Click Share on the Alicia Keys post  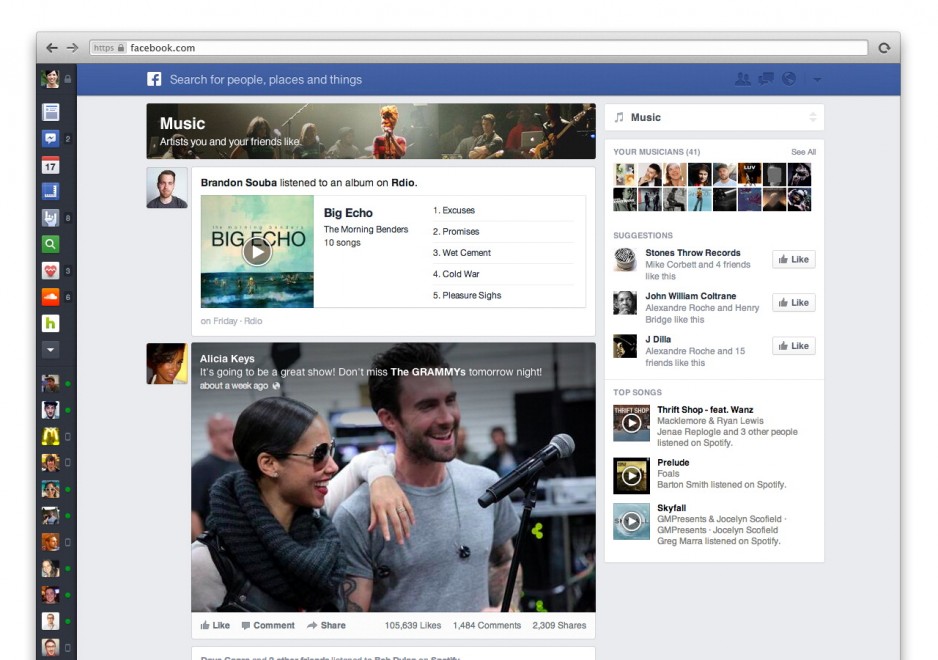[x=326, y=625]
